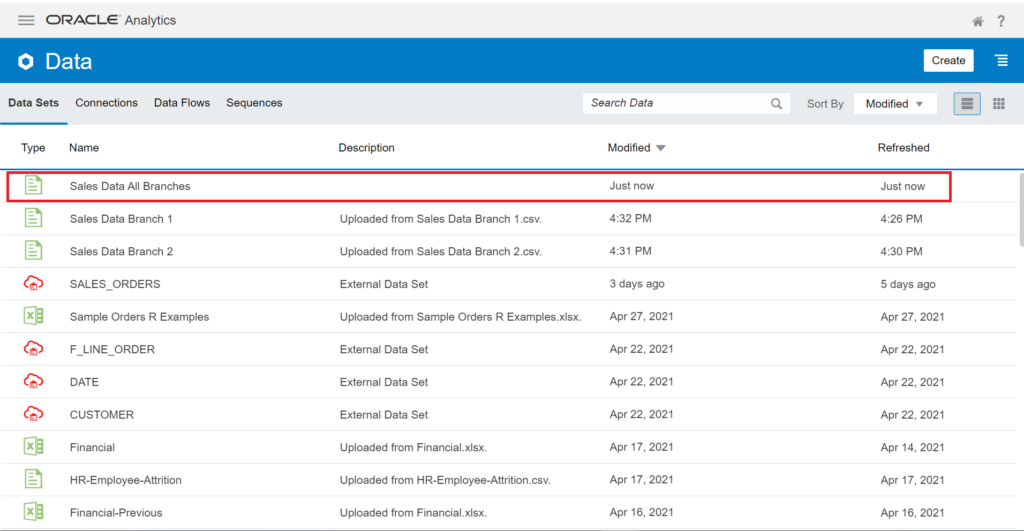Click '4:32 PM' modified time
The width and height of the screenshot is (1024, 531).
coord(630,218)
